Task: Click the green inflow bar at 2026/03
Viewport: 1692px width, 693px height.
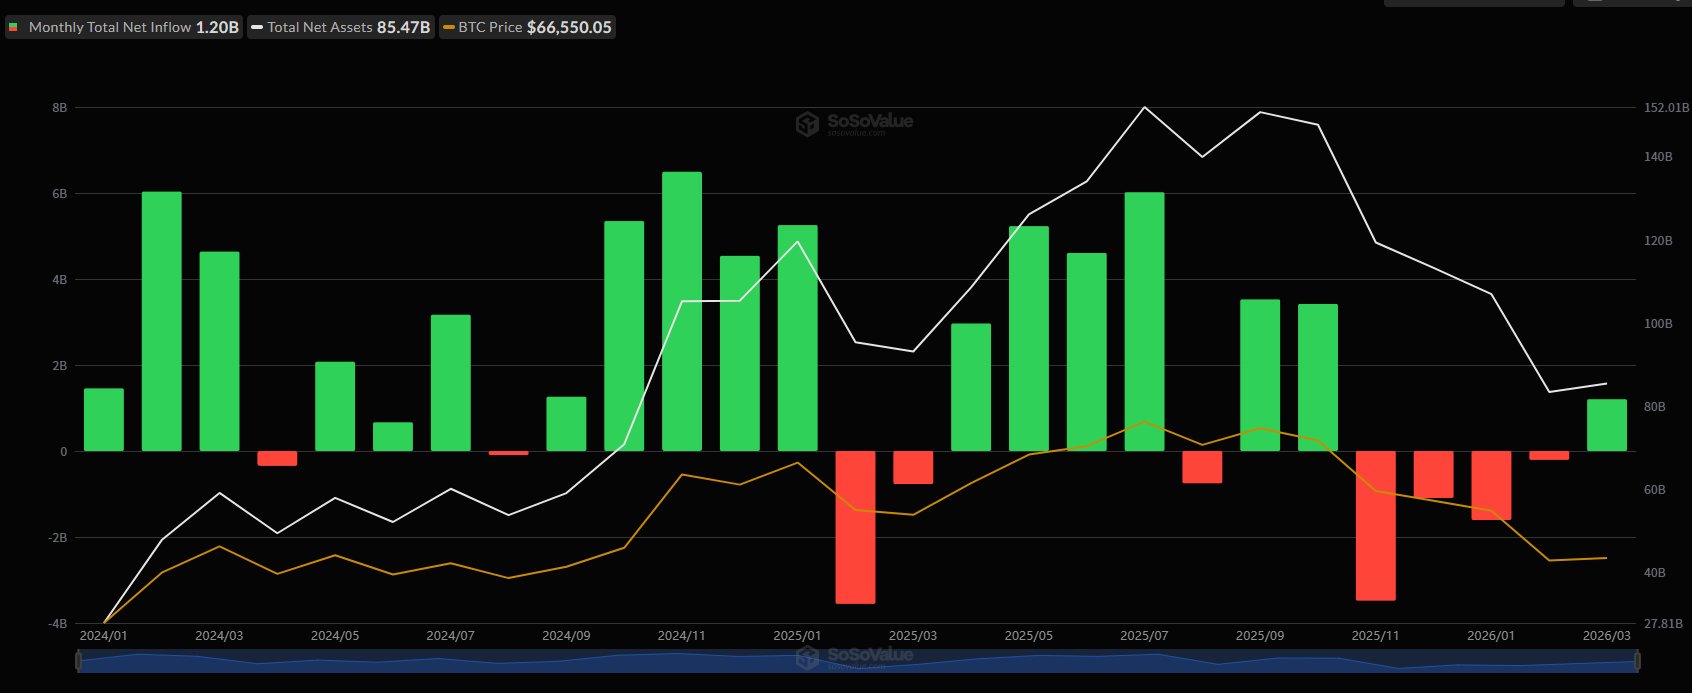Action: pos(1606,425)
